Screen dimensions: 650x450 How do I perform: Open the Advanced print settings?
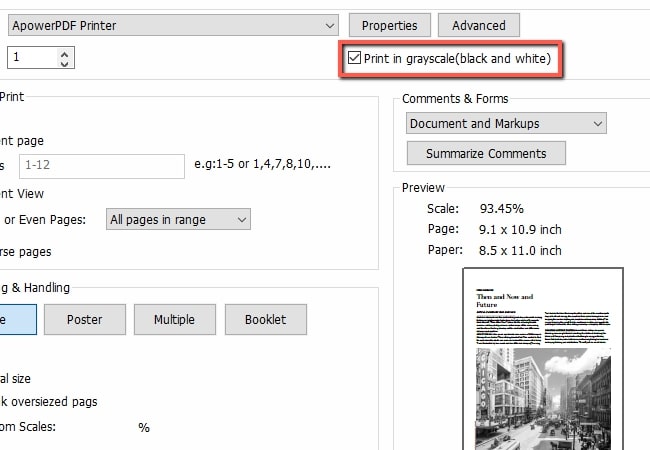point(478,25)
